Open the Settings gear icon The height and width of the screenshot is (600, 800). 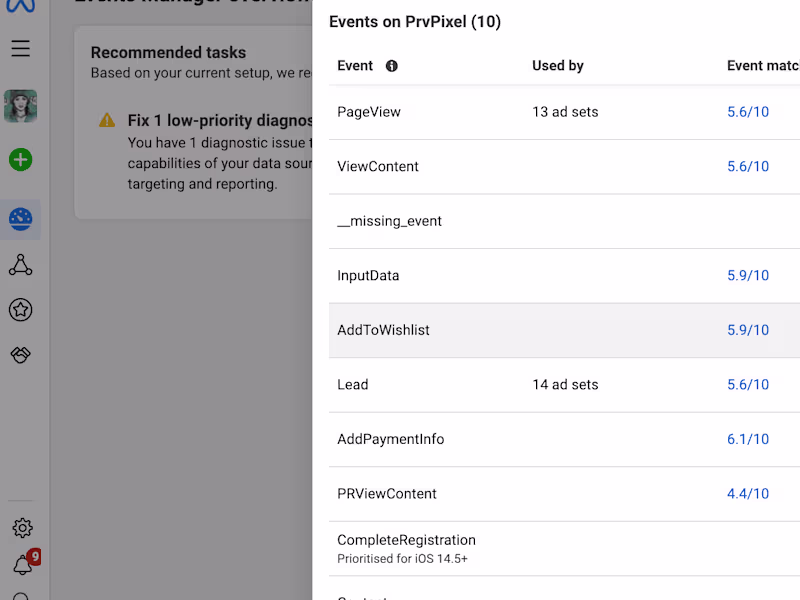[22, 528]
